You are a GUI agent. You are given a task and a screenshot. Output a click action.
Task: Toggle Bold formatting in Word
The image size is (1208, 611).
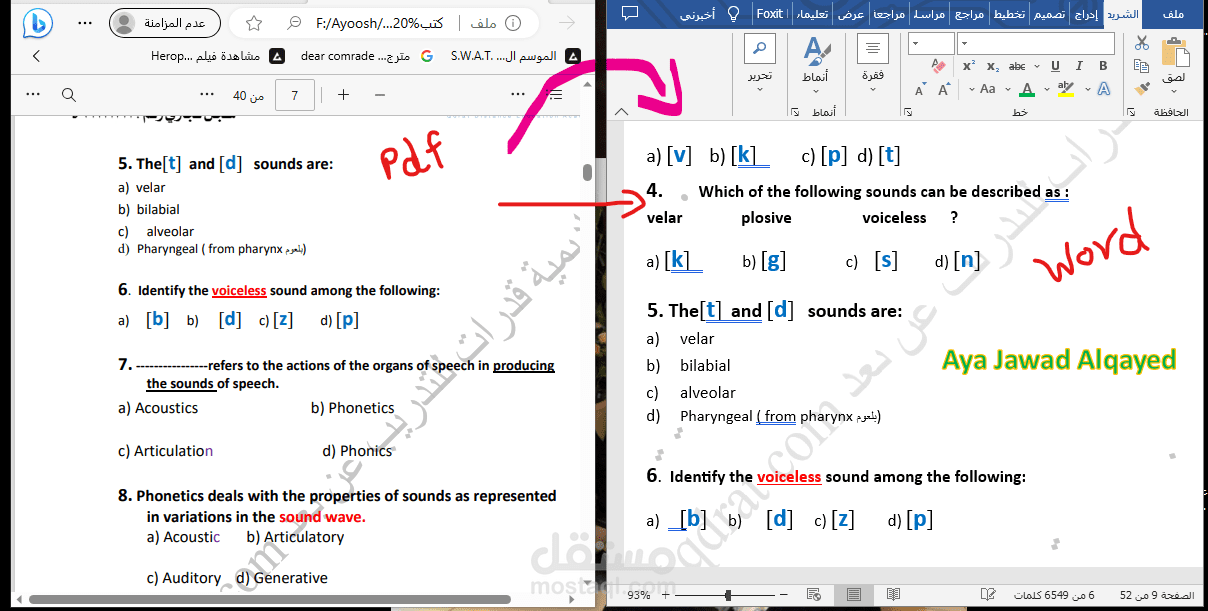click(x=1103, y=66)
